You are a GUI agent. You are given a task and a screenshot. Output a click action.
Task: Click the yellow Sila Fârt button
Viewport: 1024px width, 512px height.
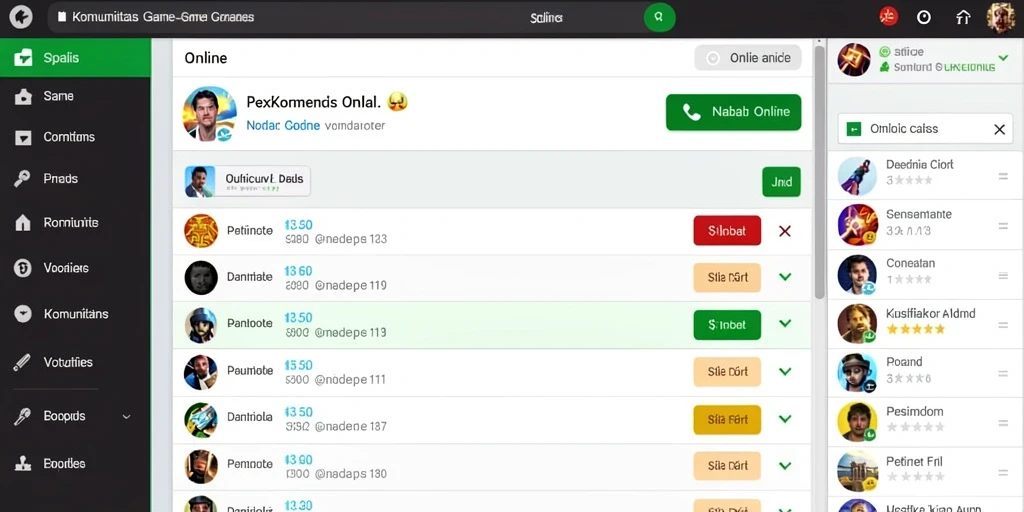point(727,419)
